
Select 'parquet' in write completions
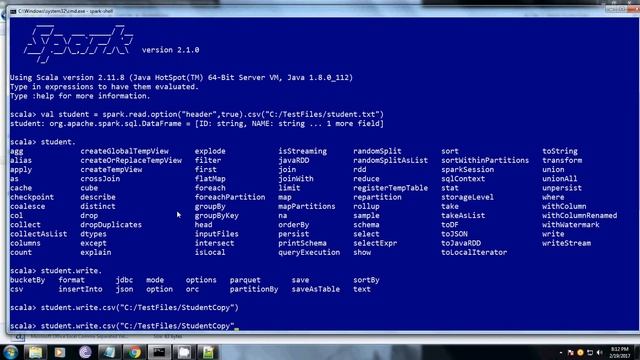click(x=245, y=280)
